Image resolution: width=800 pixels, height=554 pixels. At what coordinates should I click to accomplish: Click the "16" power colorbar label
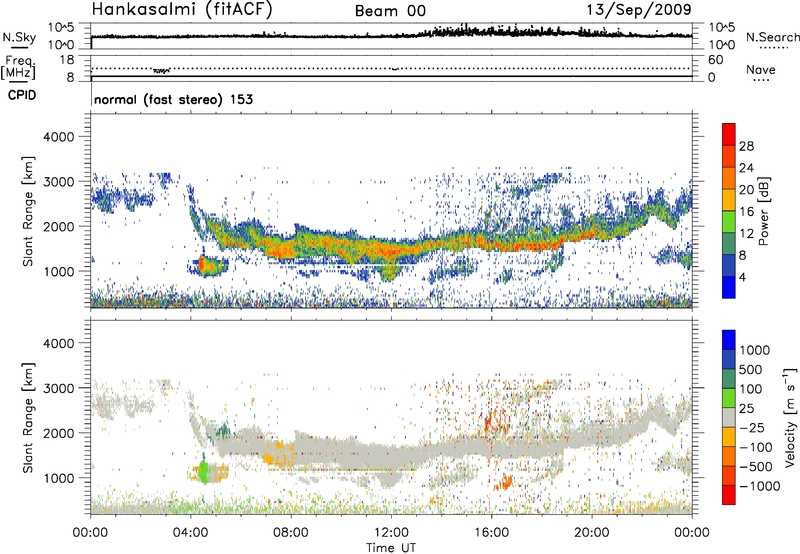click(x=746, y=212)
